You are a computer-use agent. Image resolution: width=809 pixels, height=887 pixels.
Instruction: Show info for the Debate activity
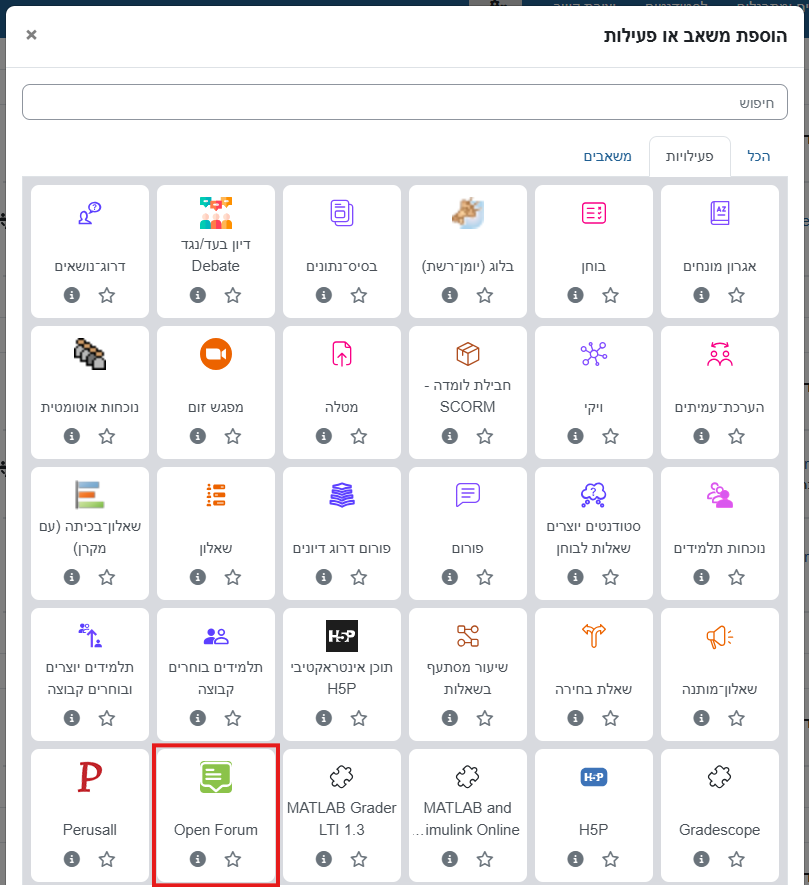pyautogui.click(x=198, y=295)
